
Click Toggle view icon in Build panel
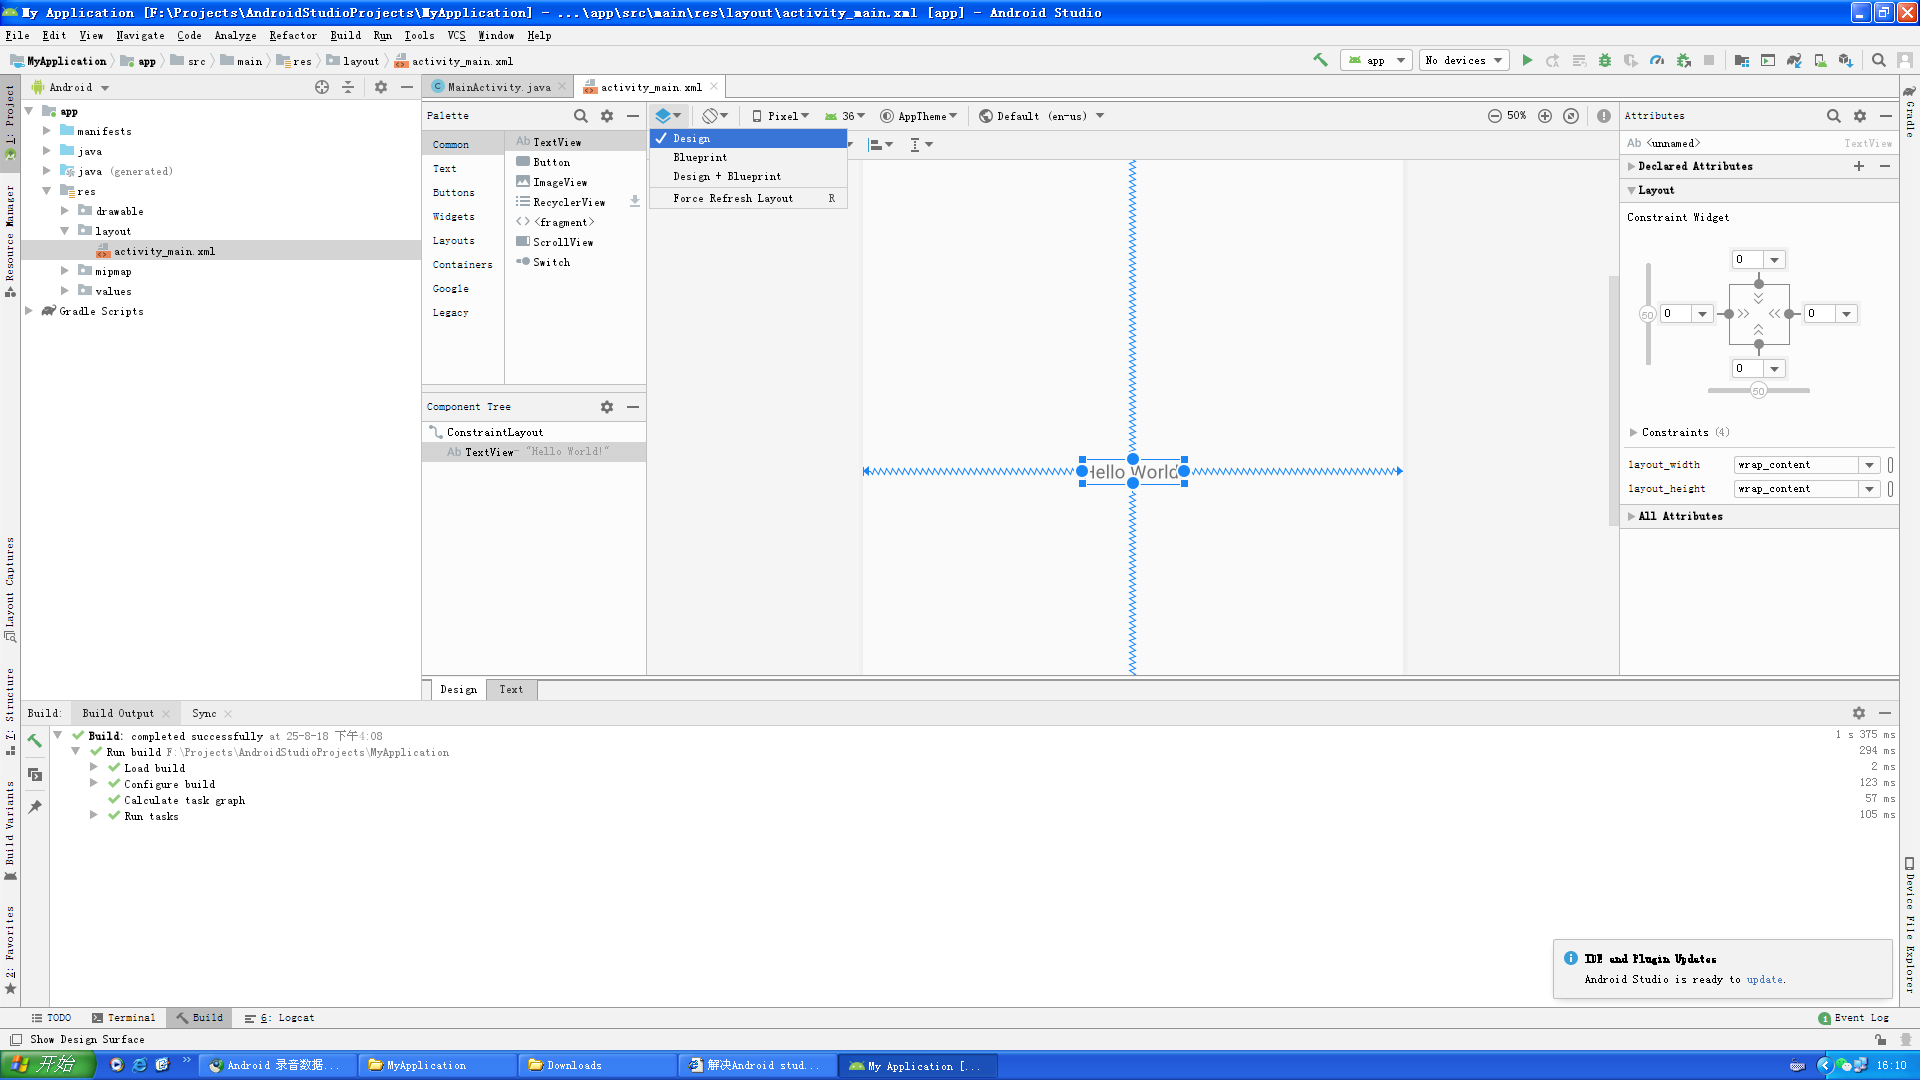[35, 774]
